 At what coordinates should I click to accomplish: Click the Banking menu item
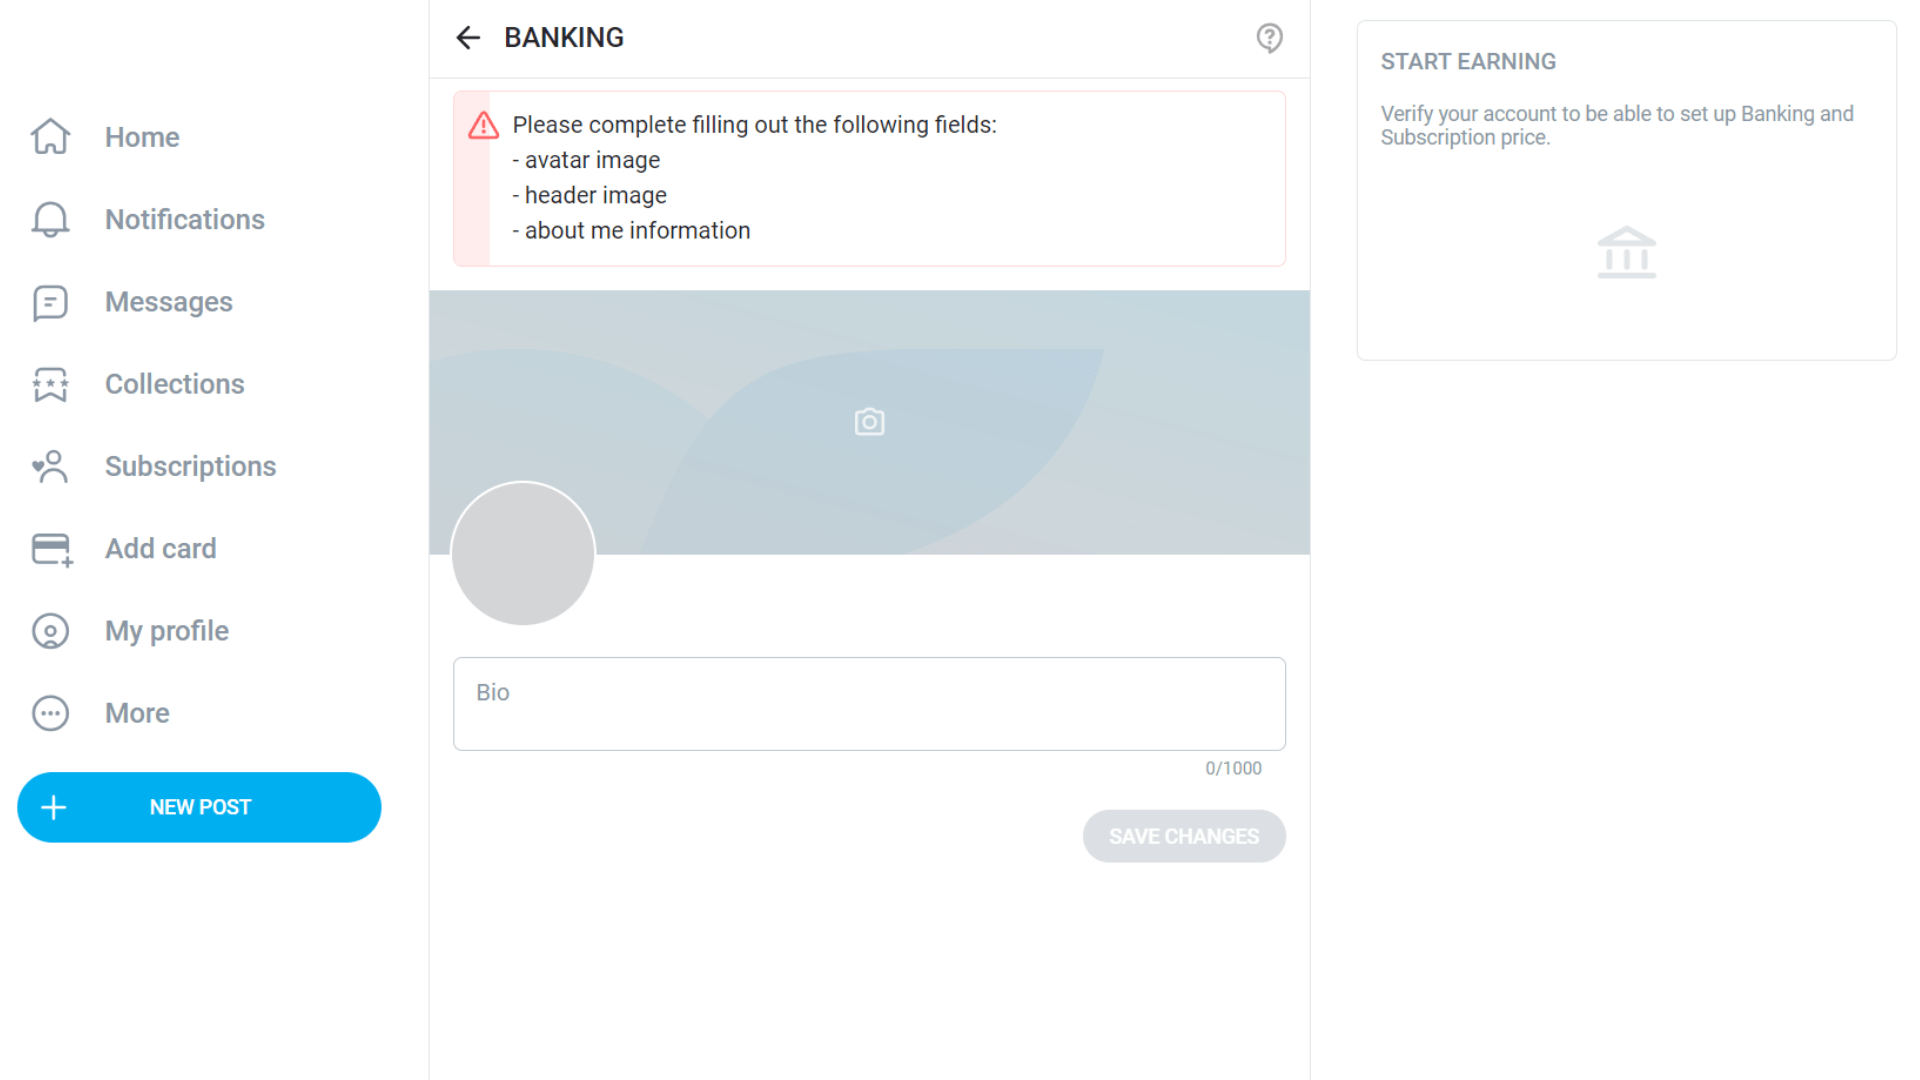pos(562,37)
